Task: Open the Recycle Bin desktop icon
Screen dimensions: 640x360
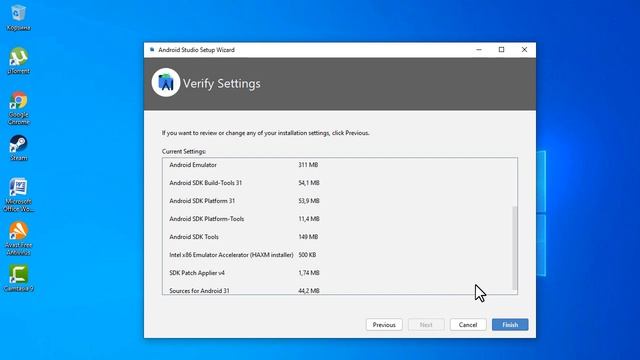Action: coord(18,18)
